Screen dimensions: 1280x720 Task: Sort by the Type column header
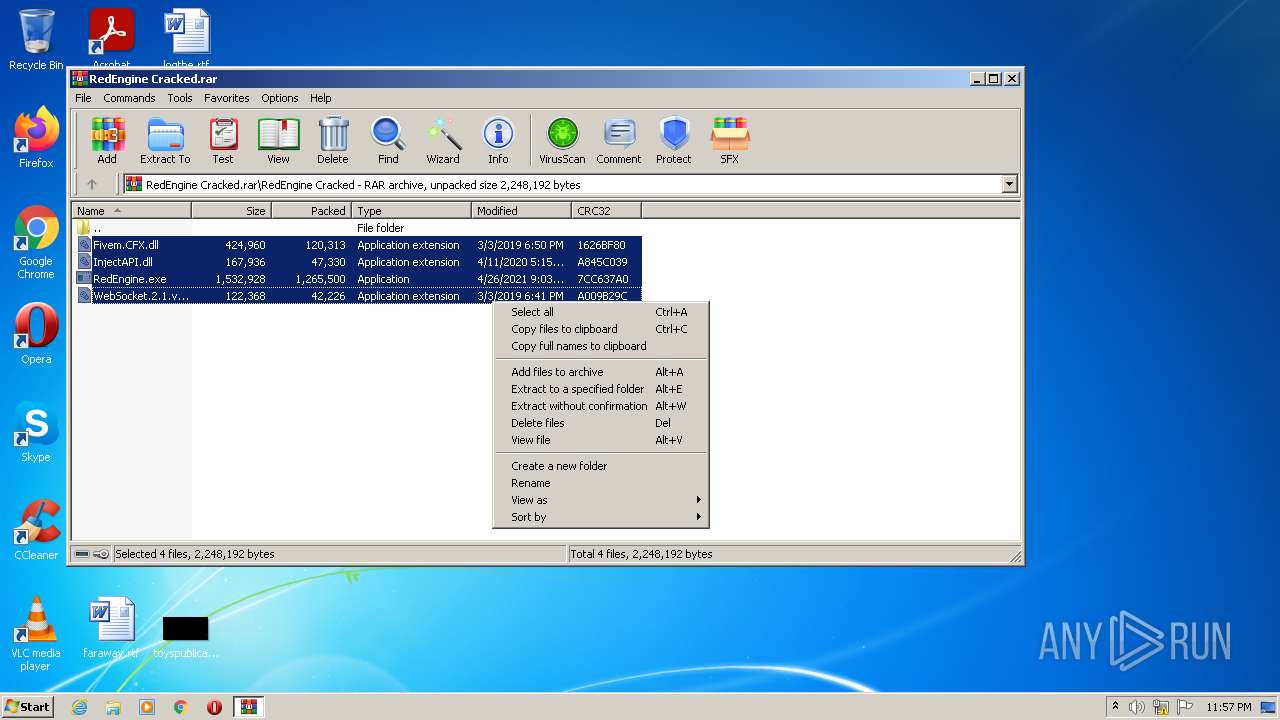point(411,211)
